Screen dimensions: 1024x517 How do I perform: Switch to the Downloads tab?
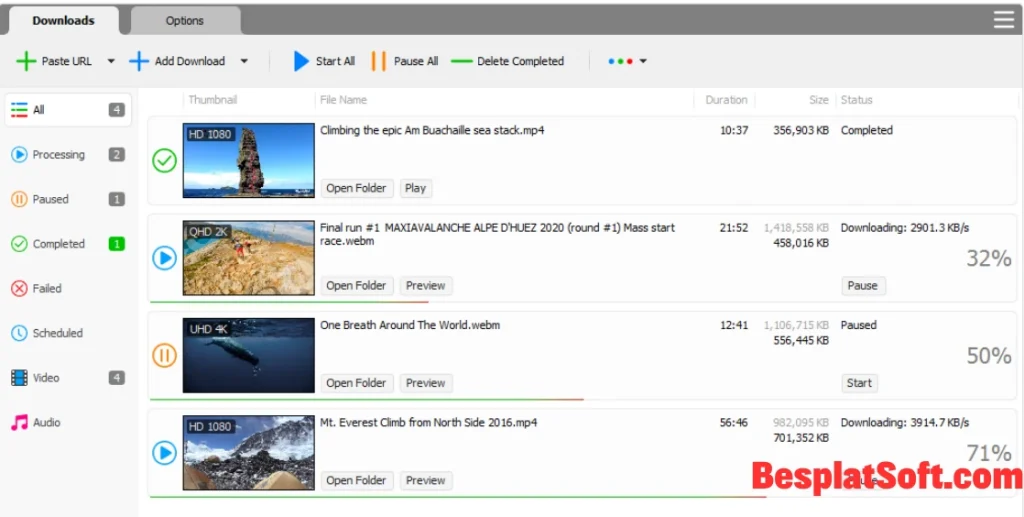(x=63, y=20)
